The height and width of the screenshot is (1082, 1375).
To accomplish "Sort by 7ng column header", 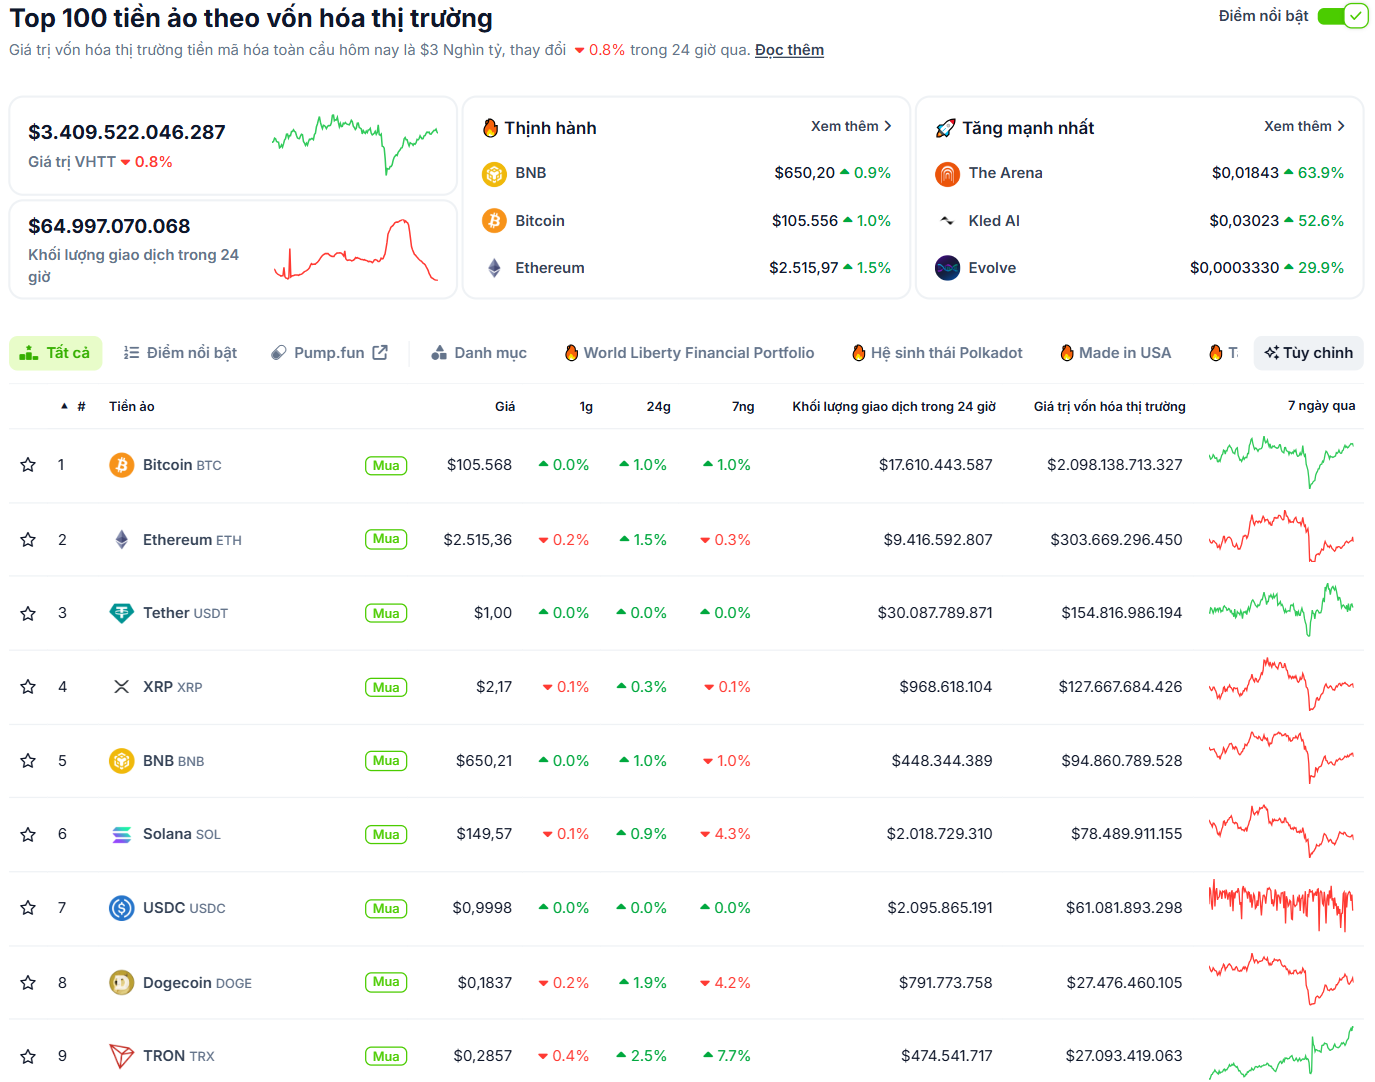I will 743,406.
